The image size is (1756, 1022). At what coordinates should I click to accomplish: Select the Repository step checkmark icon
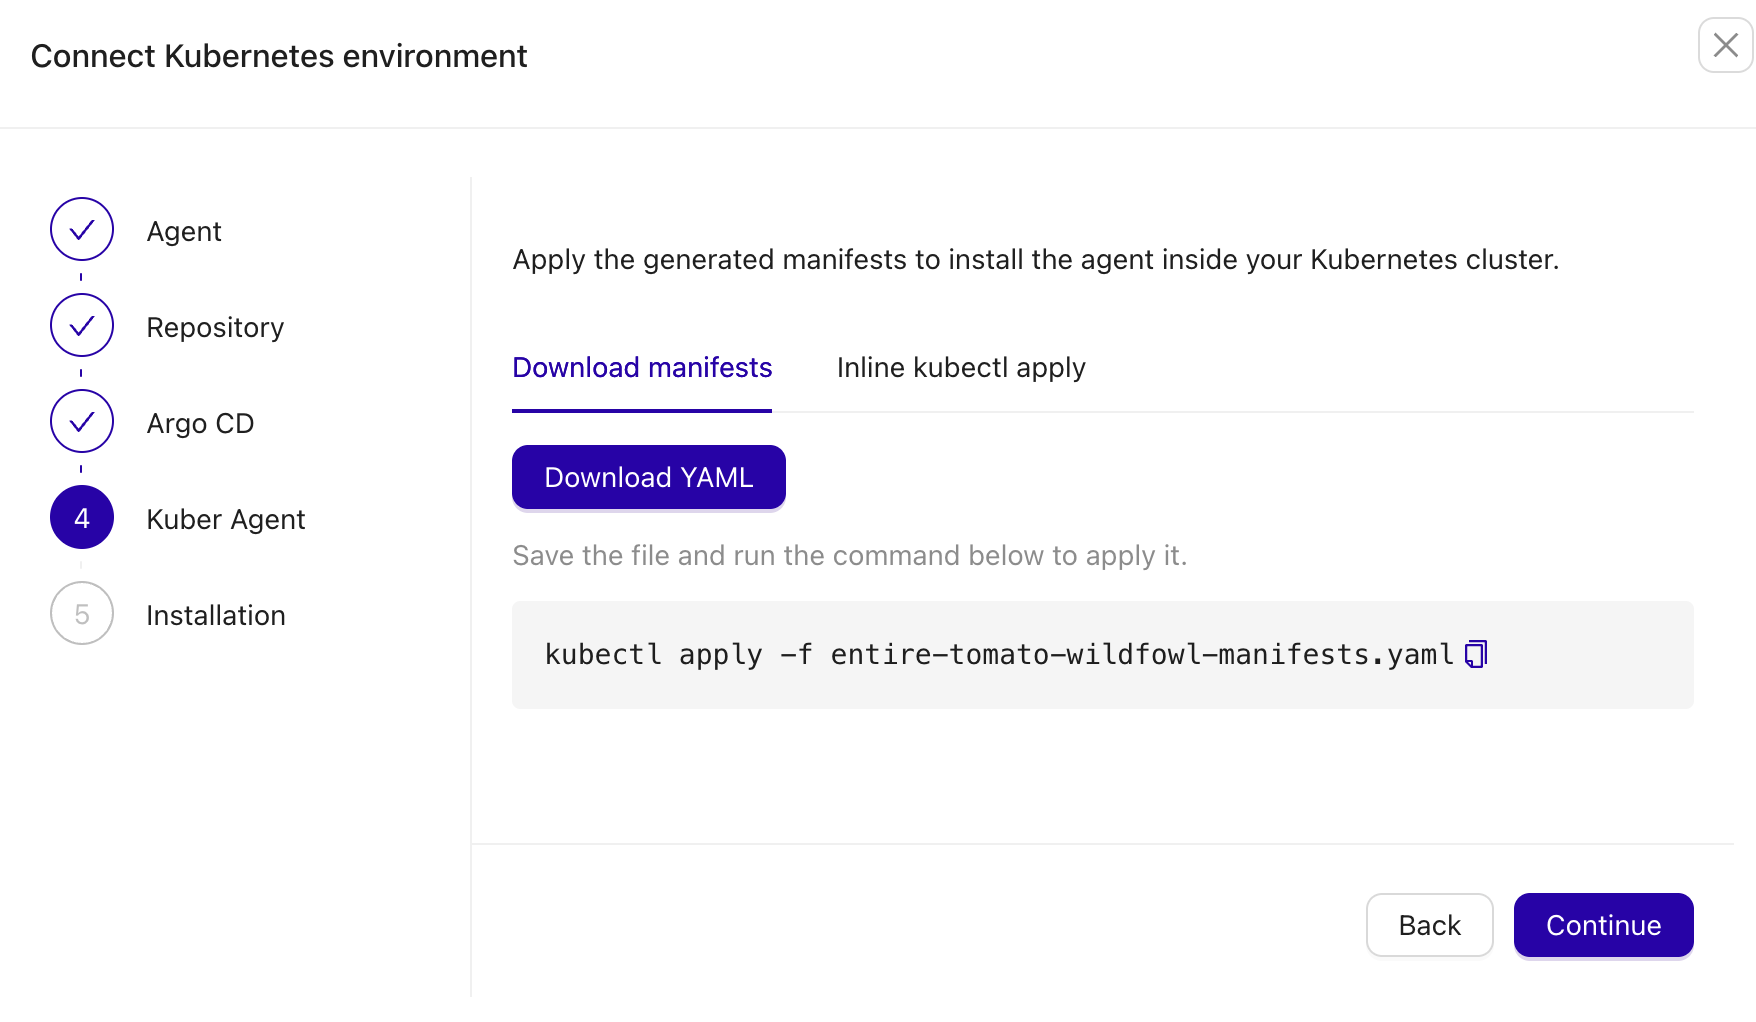[81, 325]
